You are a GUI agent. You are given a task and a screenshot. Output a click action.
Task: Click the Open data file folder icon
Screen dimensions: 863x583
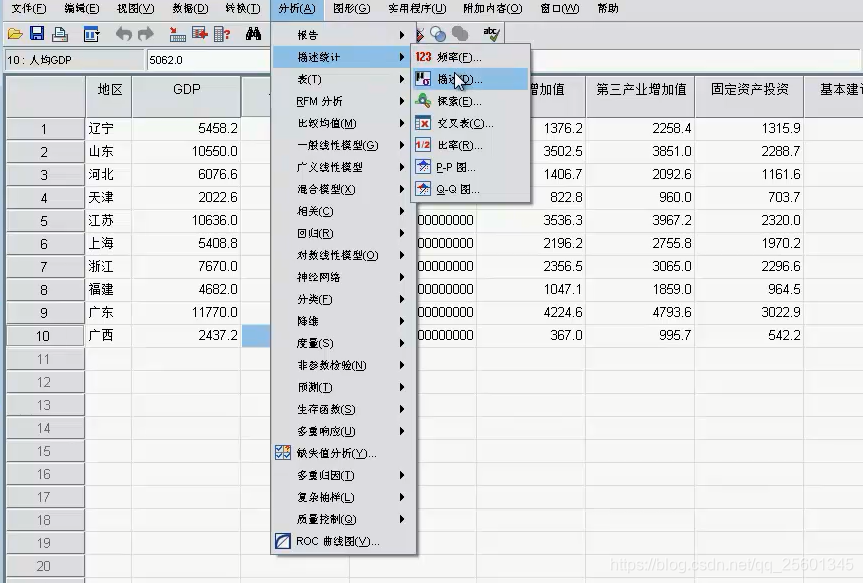click(15, 34)
